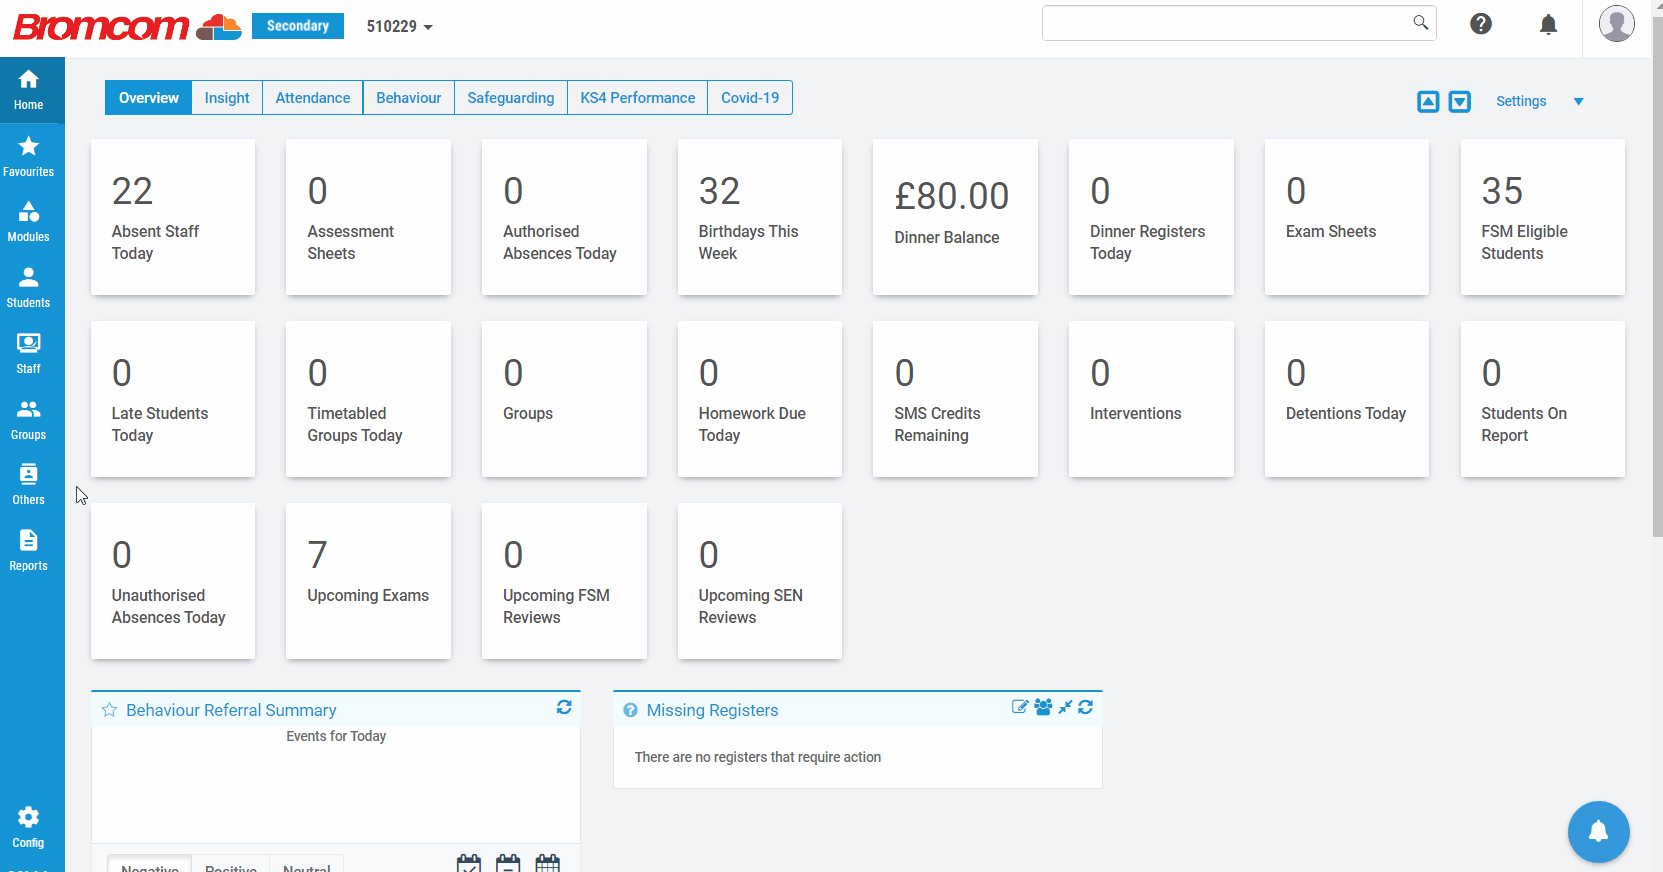1663x872 pixels.
Task: Toggle favourite star on Behaviour Referral Summary
Action: [110, 710]
